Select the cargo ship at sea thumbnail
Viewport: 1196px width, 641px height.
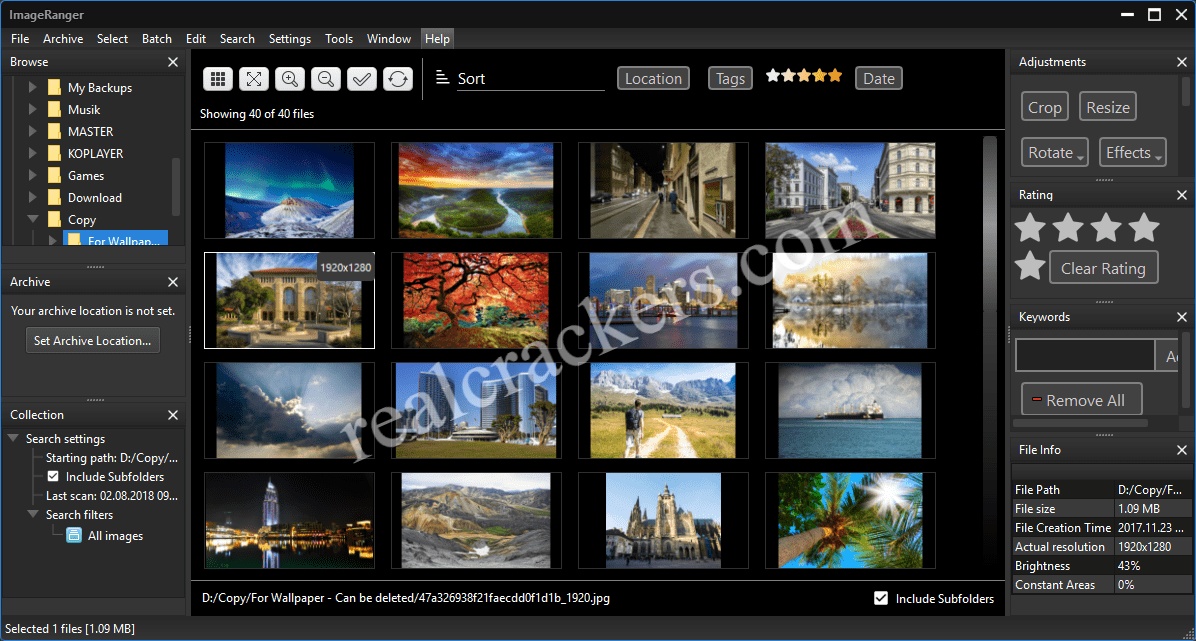[x=850, y=411]
